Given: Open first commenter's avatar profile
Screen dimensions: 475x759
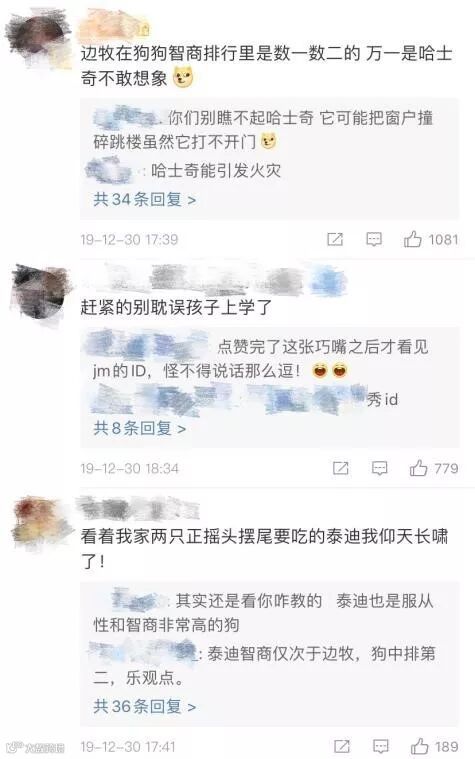Looking at the screenshot, I should tap(39, 38).
